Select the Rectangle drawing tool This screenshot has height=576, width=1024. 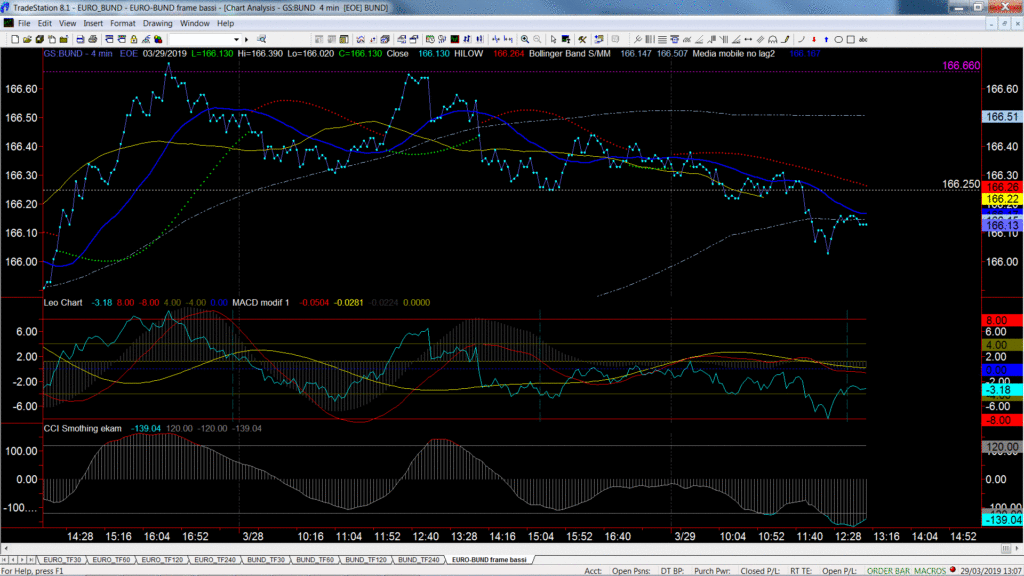coord(851,39)
